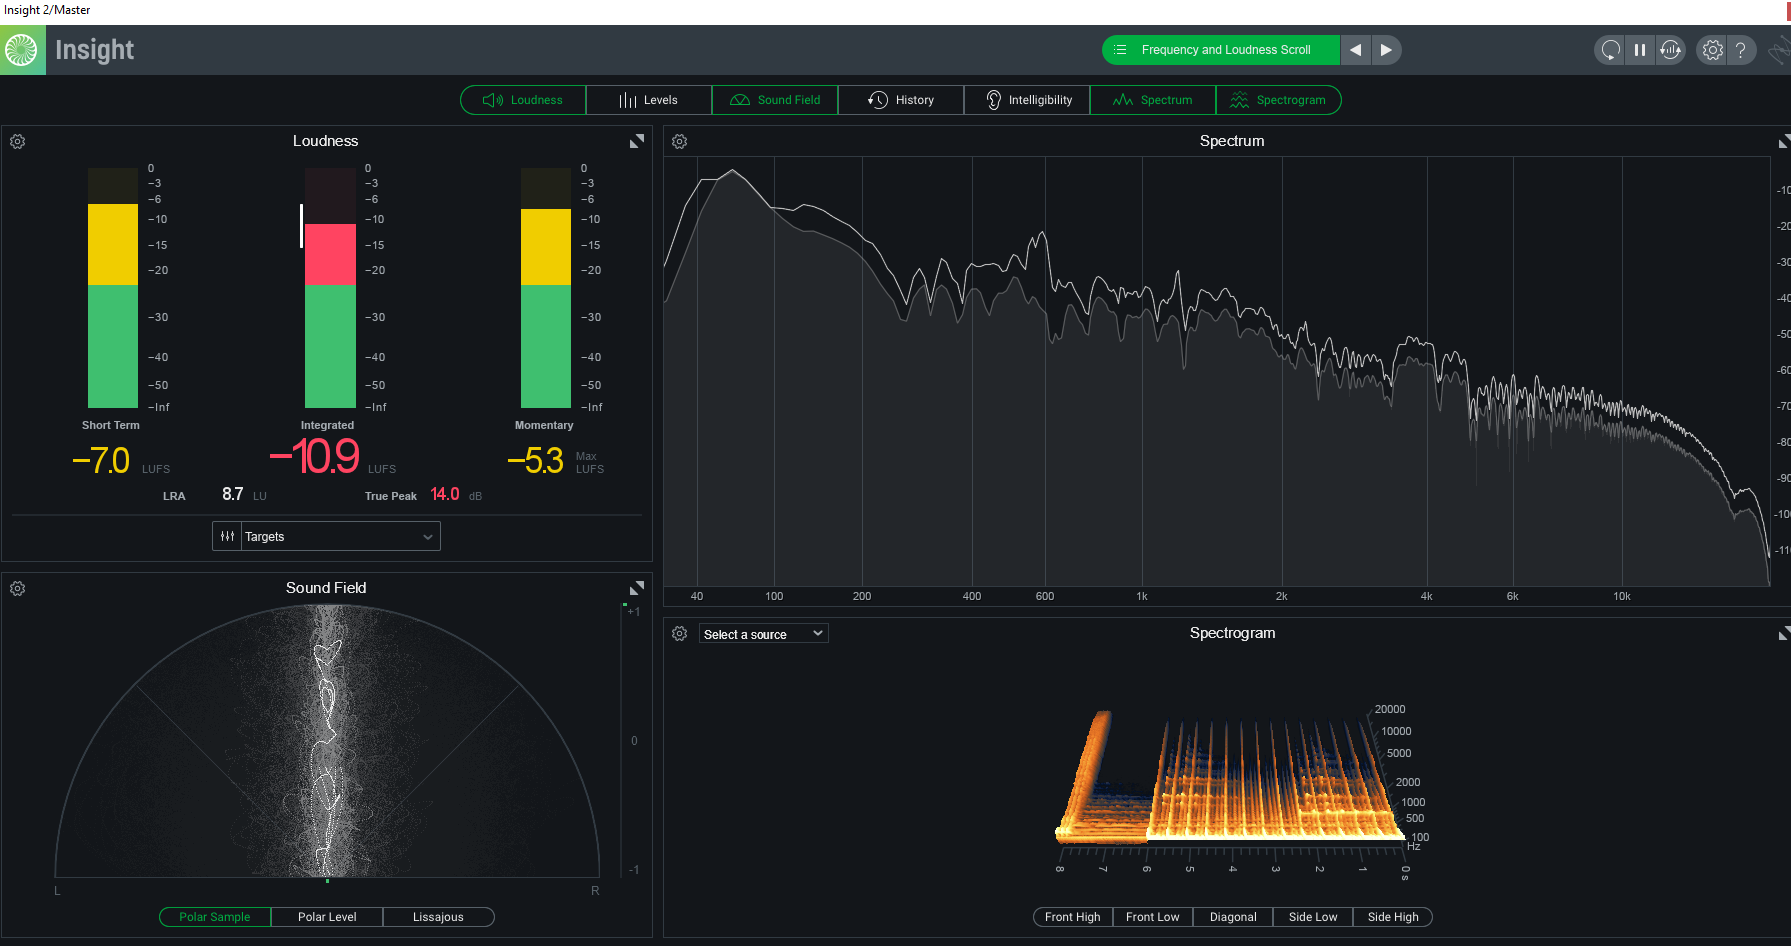This screenshot has height=946, width=1791.
Task: Go to the next preset arrow
Action: point(1386,50)
